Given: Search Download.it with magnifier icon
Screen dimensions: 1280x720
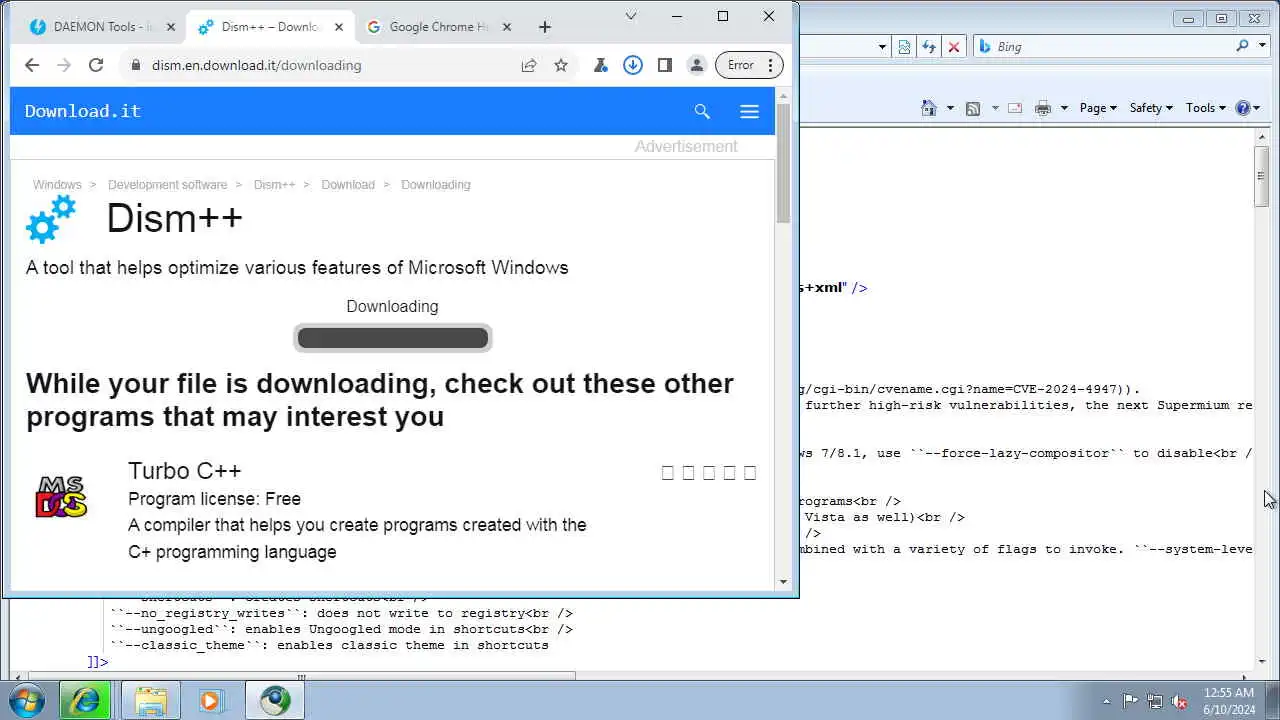Looking at the screenshot, I should click(702, 111).
